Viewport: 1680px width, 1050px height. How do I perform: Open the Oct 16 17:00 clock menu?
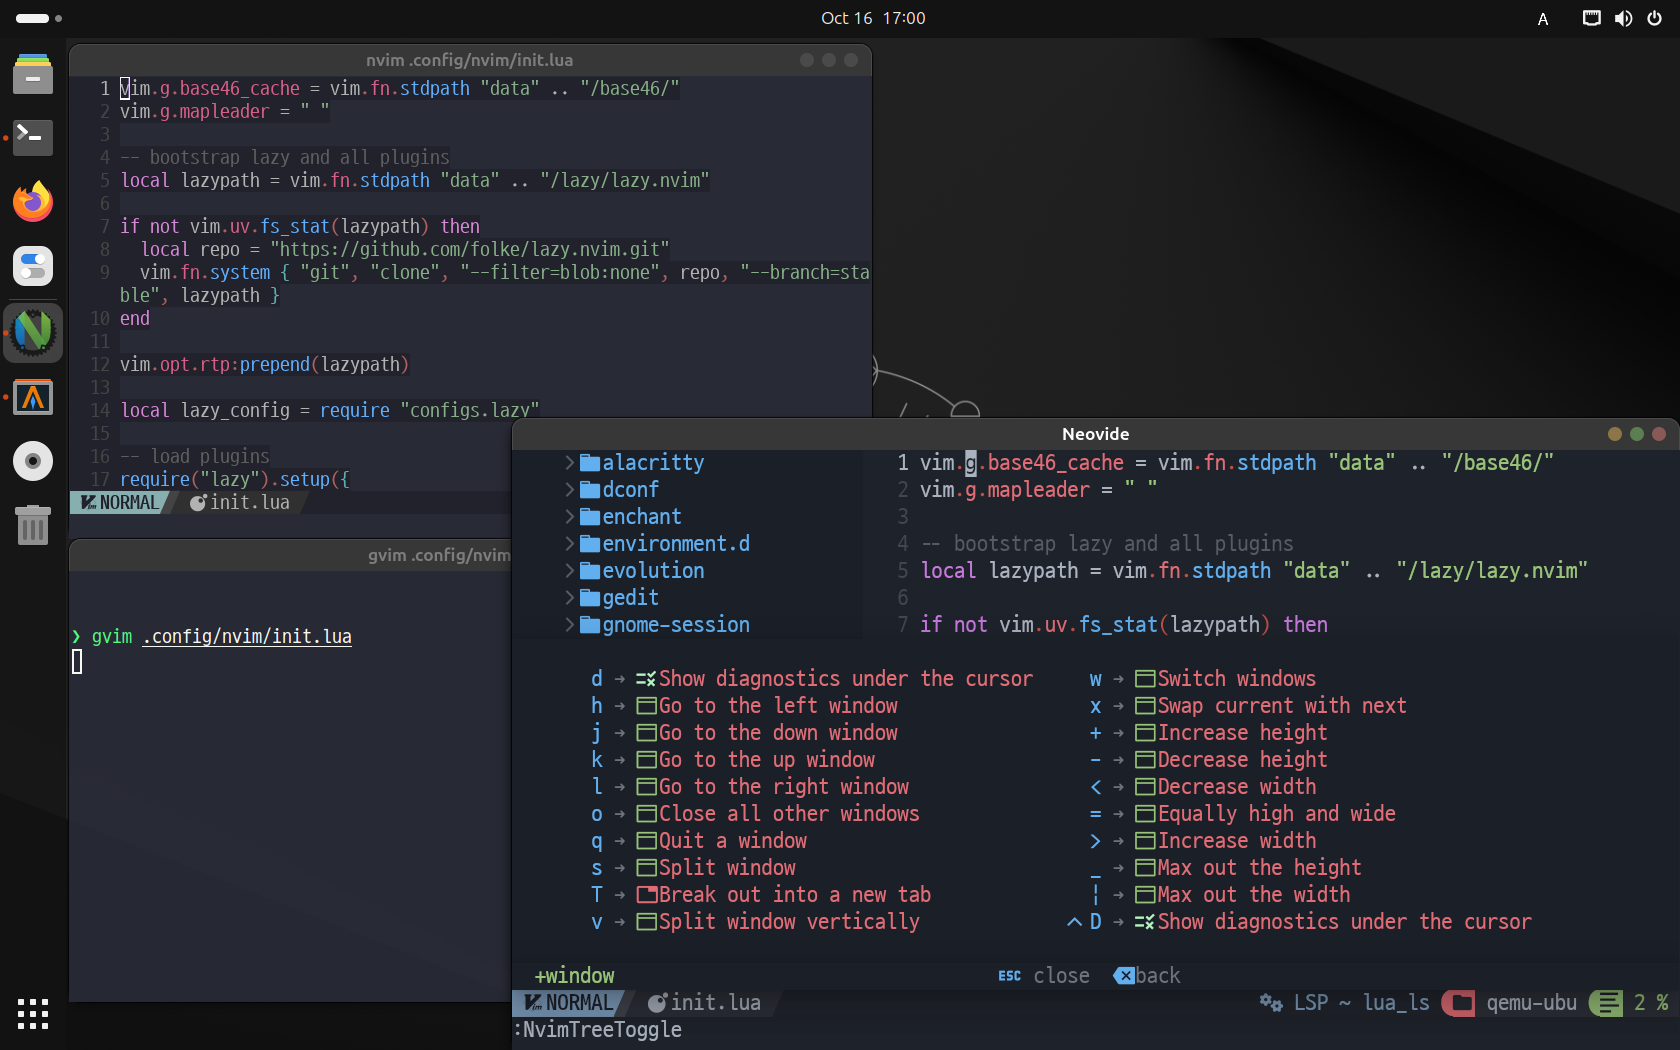click(x=873, y=18)
